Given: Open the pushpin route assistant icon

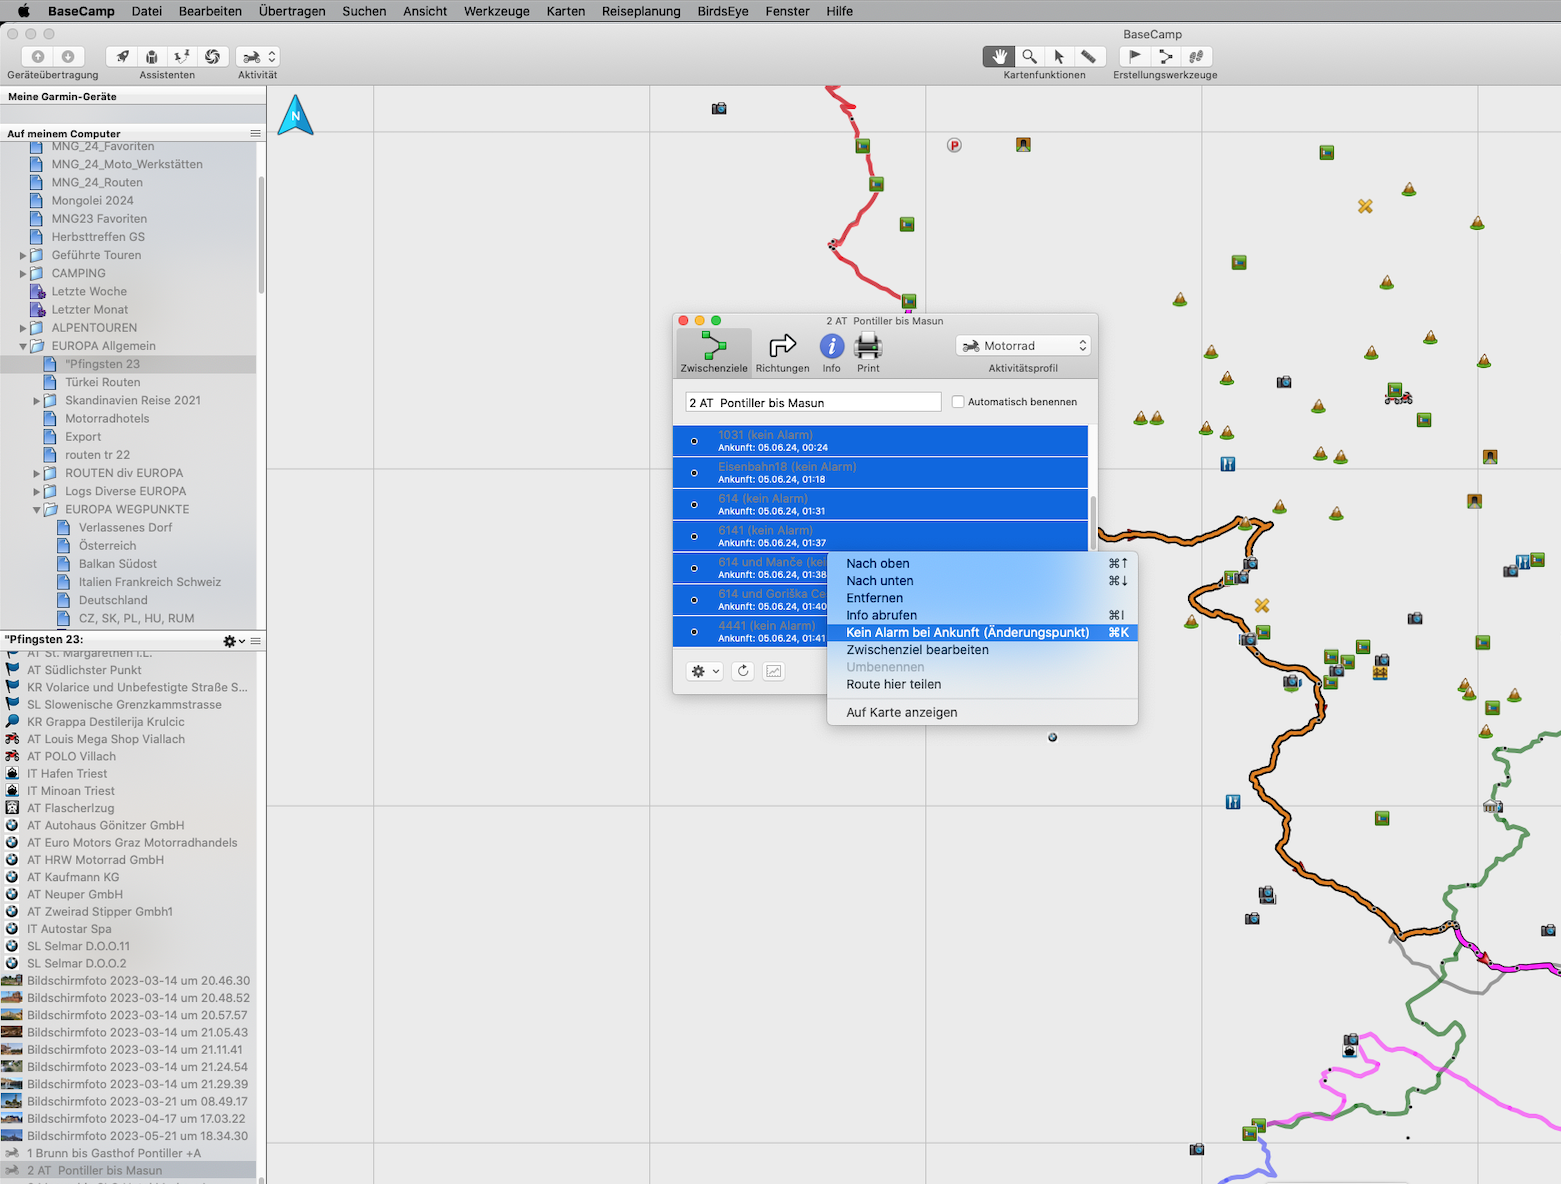Looking at the screenshot, I should (182, 57).
